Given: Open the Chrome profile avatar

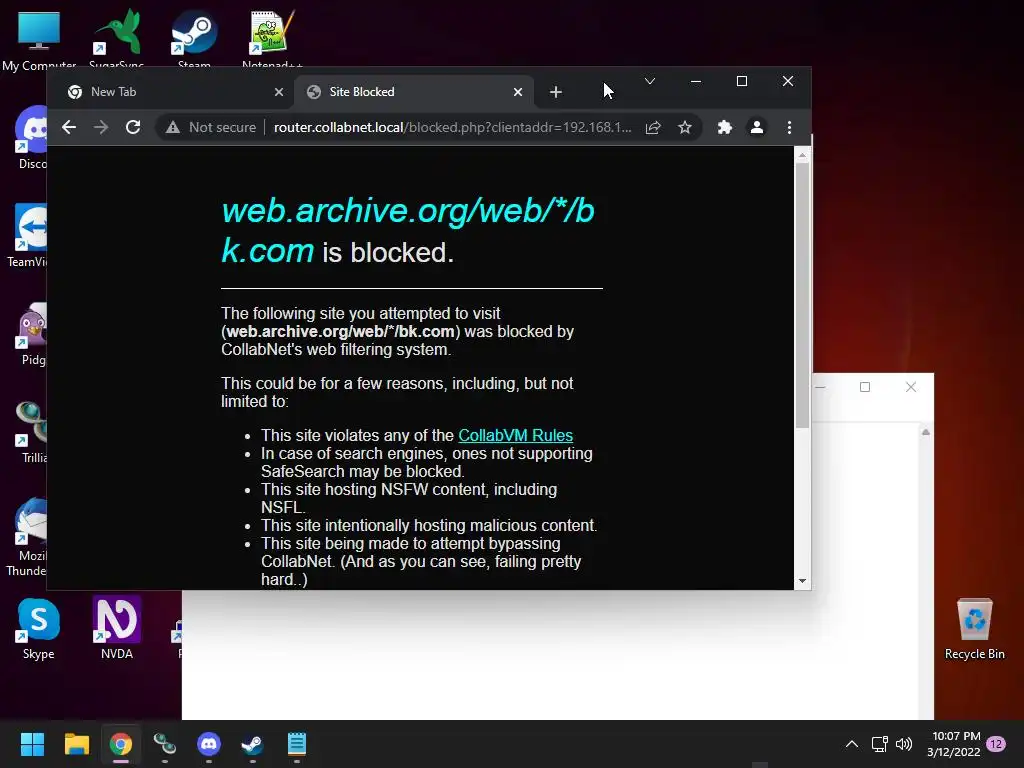Looking at the screenshot, I should pos(757,127).
